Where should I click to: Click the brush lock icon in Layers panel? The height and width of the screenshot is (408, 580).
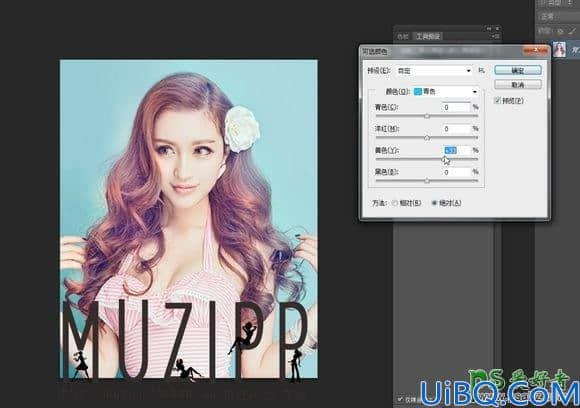(x=573, y=31)
